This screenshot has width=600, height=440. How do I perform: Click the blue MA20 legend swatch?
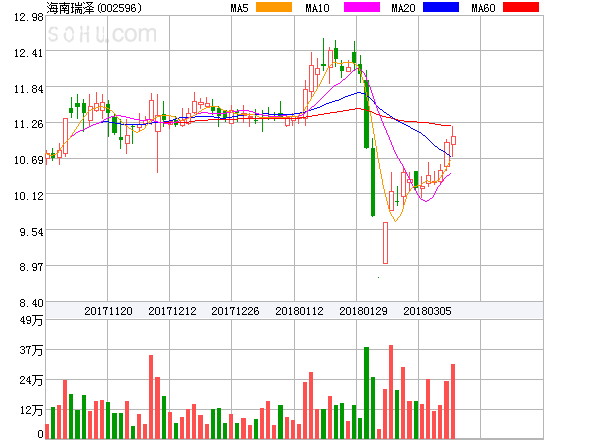441,7
